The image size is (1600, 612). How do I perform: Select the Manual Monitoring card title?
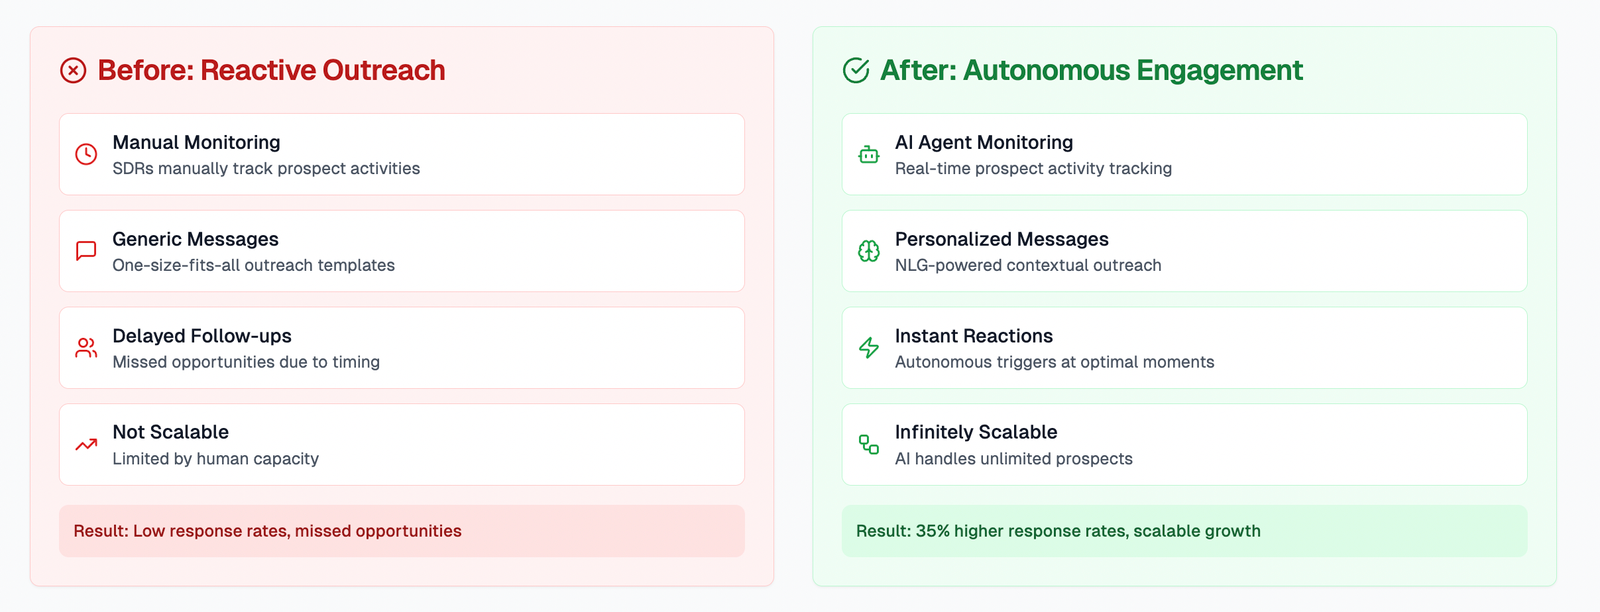pos(196,143)
